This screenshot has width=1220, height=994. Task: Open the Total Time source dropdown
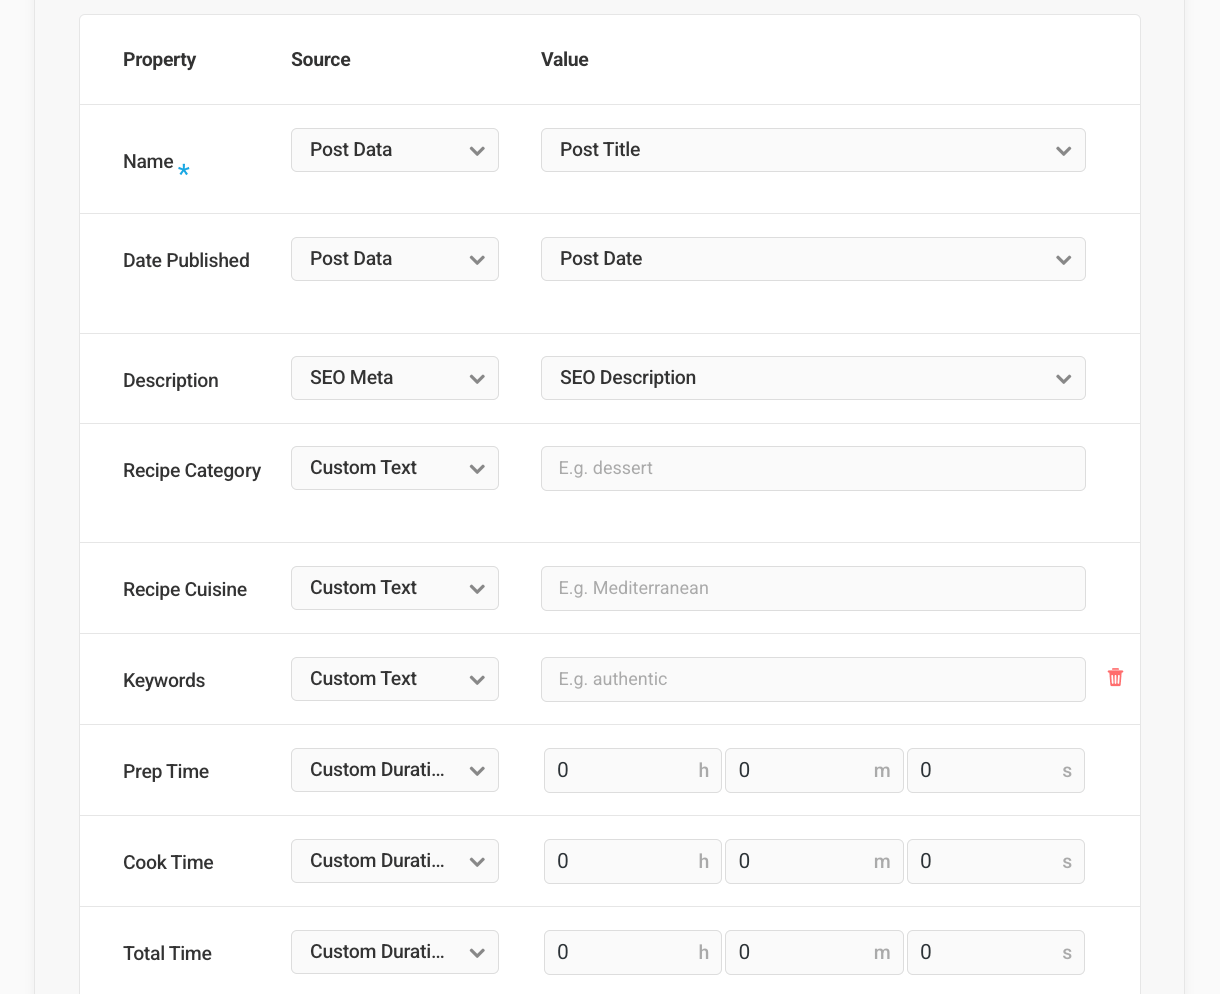click(x=395, y=951)
